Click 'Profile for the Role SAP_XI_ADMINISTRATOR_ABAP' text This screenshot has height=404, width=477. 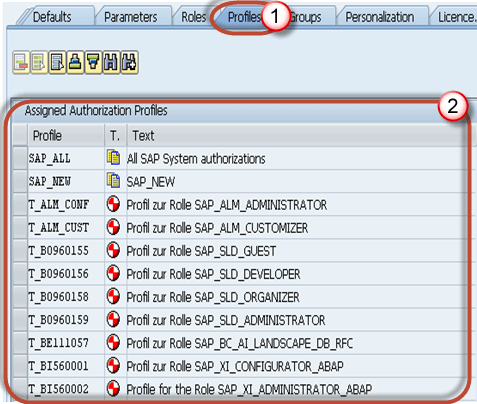(x=249, y=389)
